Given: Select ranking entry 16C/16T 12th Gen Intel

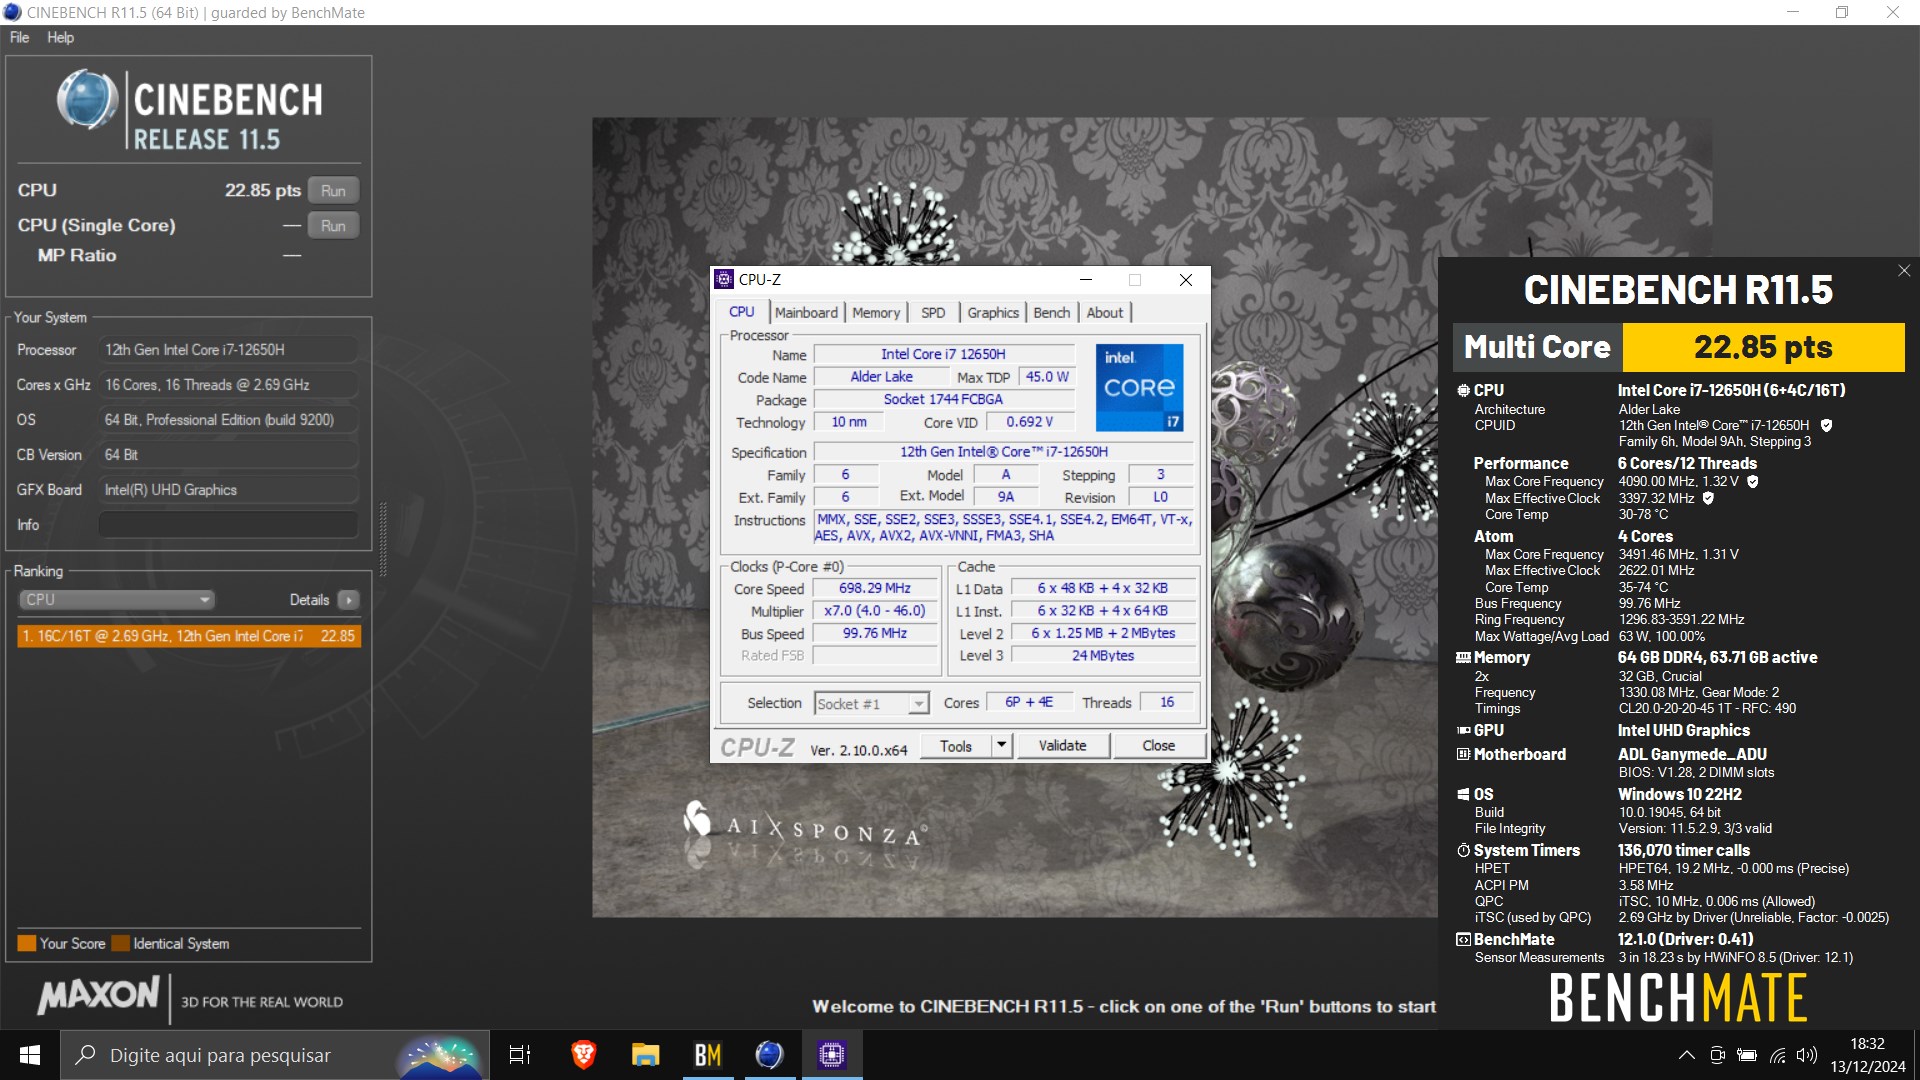Looking at the screenshot, I should tap(188, 636).
